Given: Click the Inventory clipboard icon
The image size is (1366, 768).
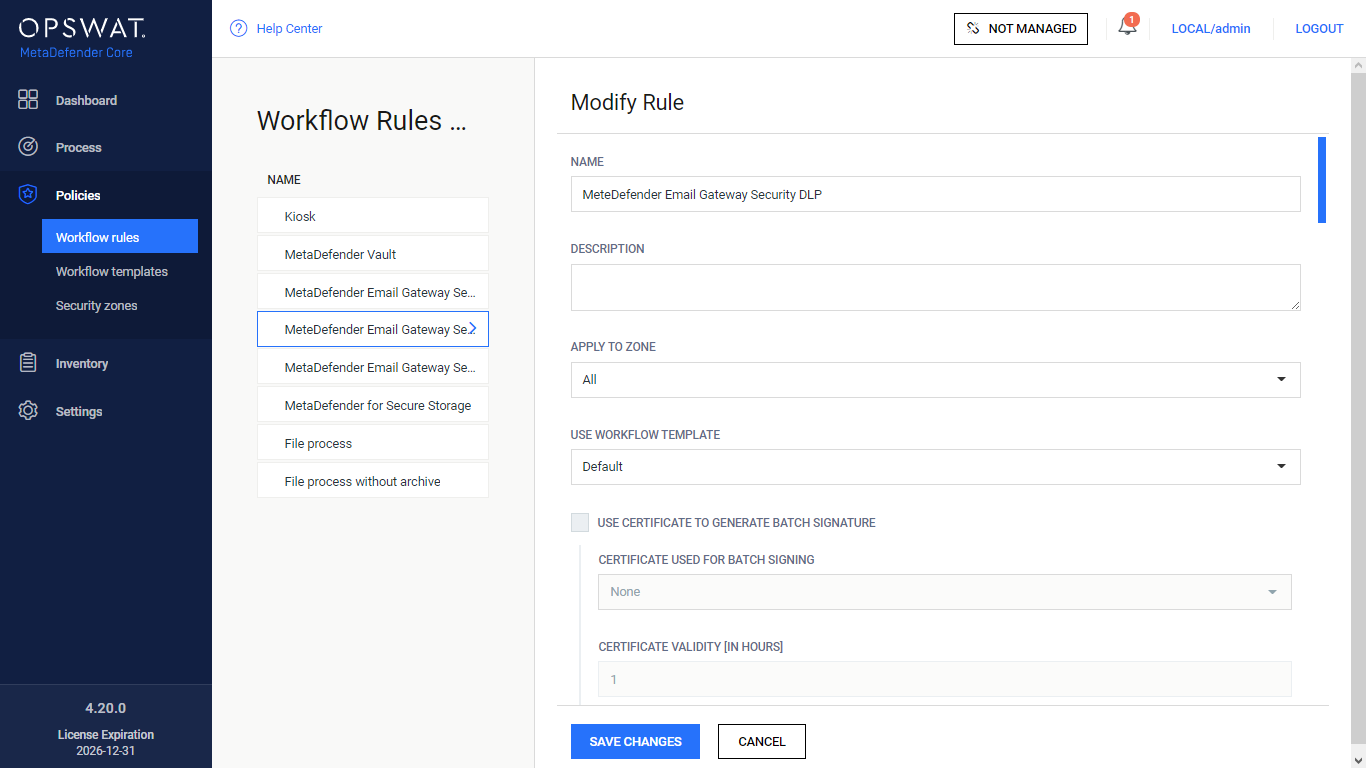Looking at the screenshot, I should [x=28, y=363].
